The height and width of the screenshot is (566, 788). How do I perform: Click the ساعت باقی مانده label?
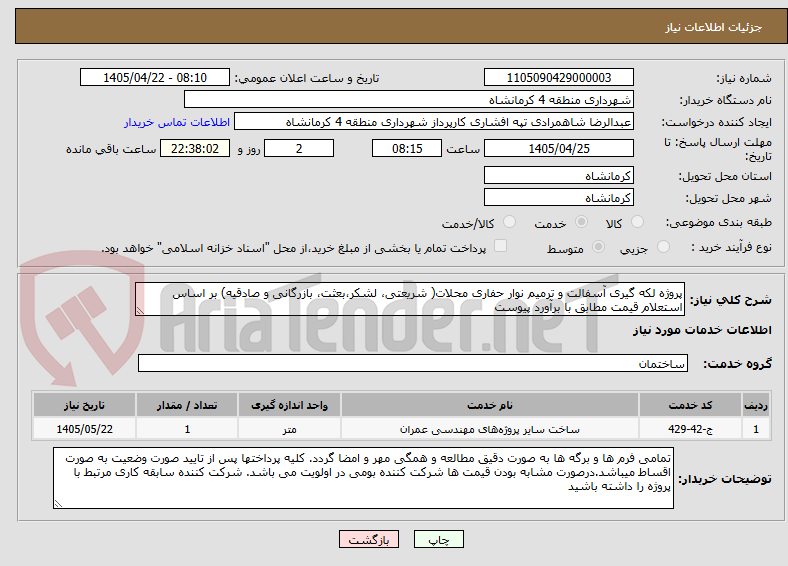tap(111, 149)
